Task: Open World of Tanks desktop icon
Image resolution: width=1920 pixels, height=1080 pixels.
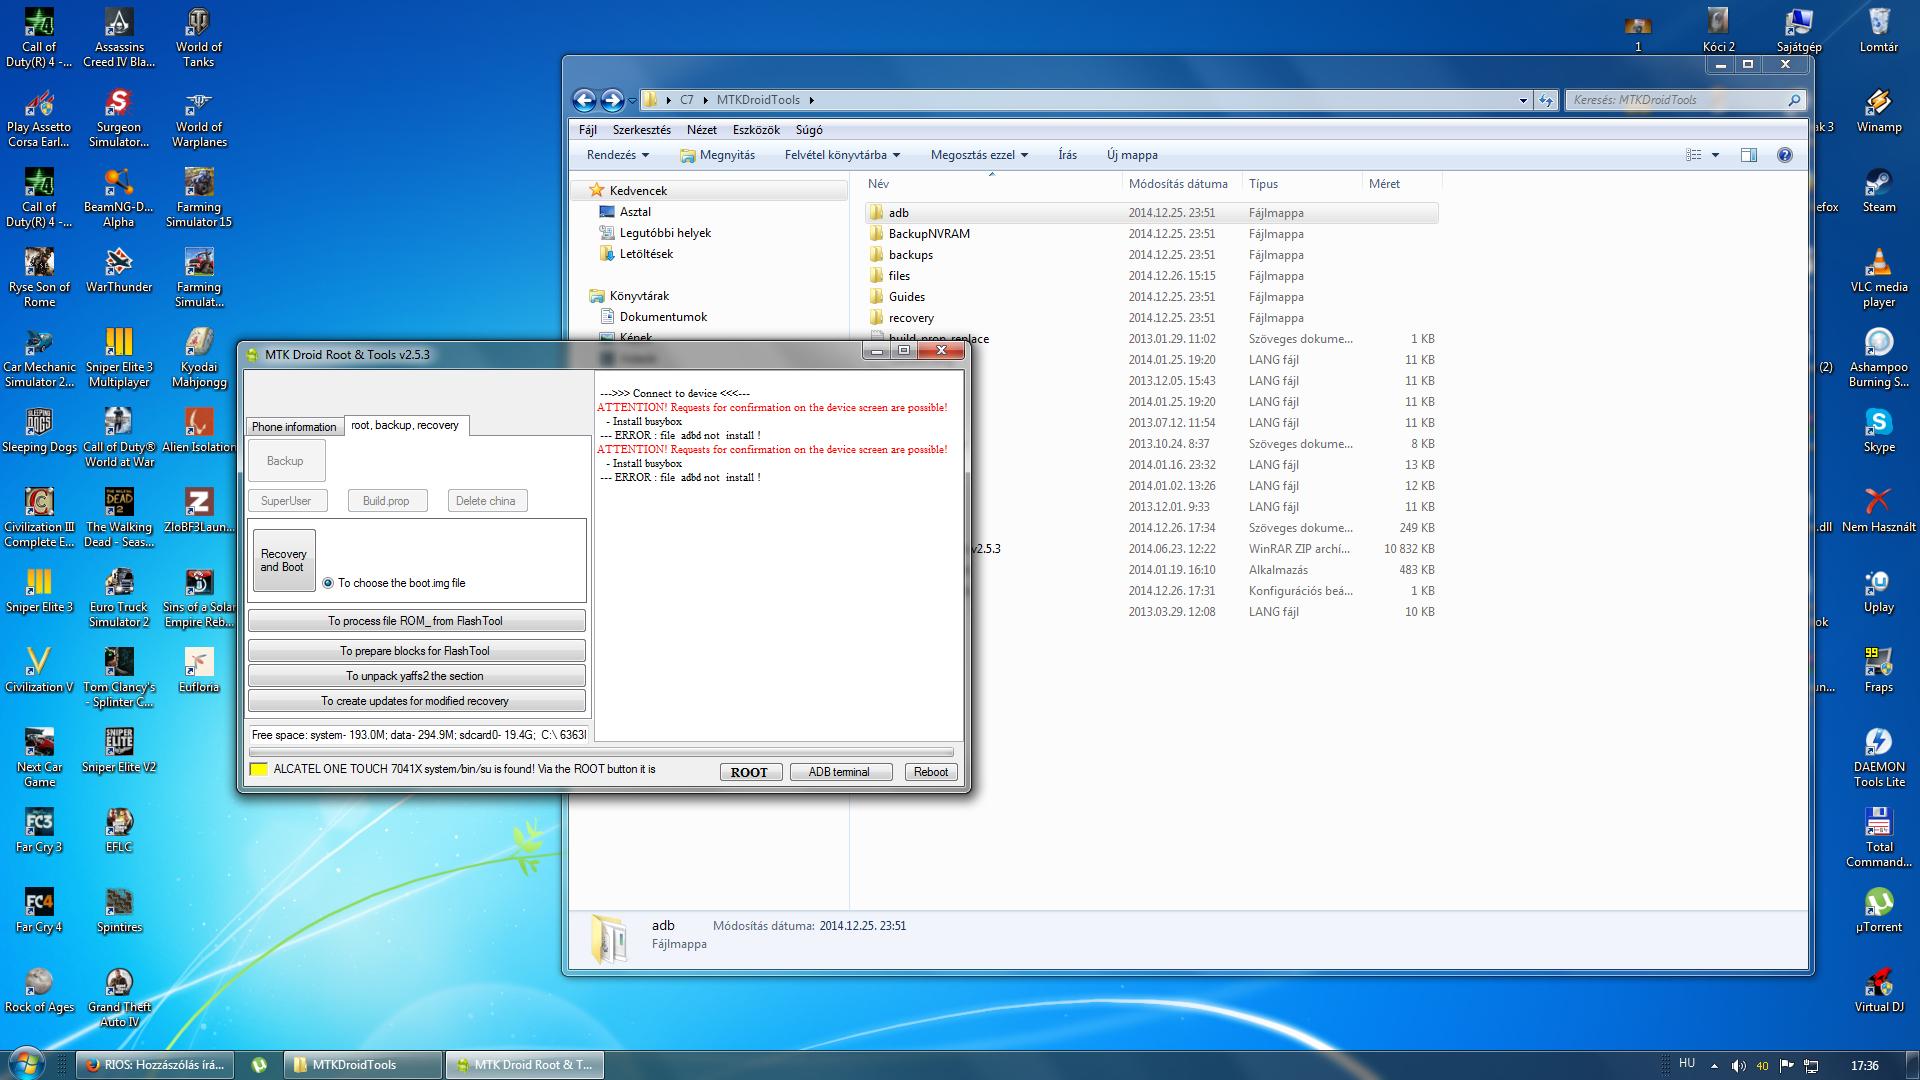Action: pos(198,37)
